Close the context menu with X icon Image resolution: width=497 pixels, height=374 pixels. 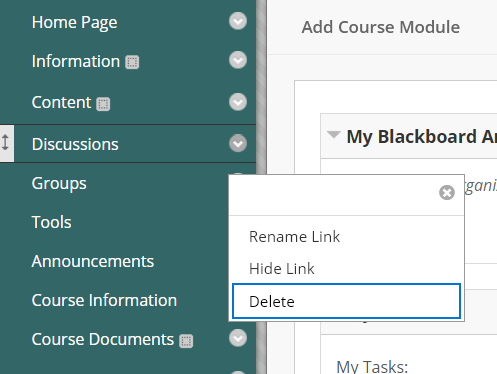pyautogui.click(x=447, y=193)
